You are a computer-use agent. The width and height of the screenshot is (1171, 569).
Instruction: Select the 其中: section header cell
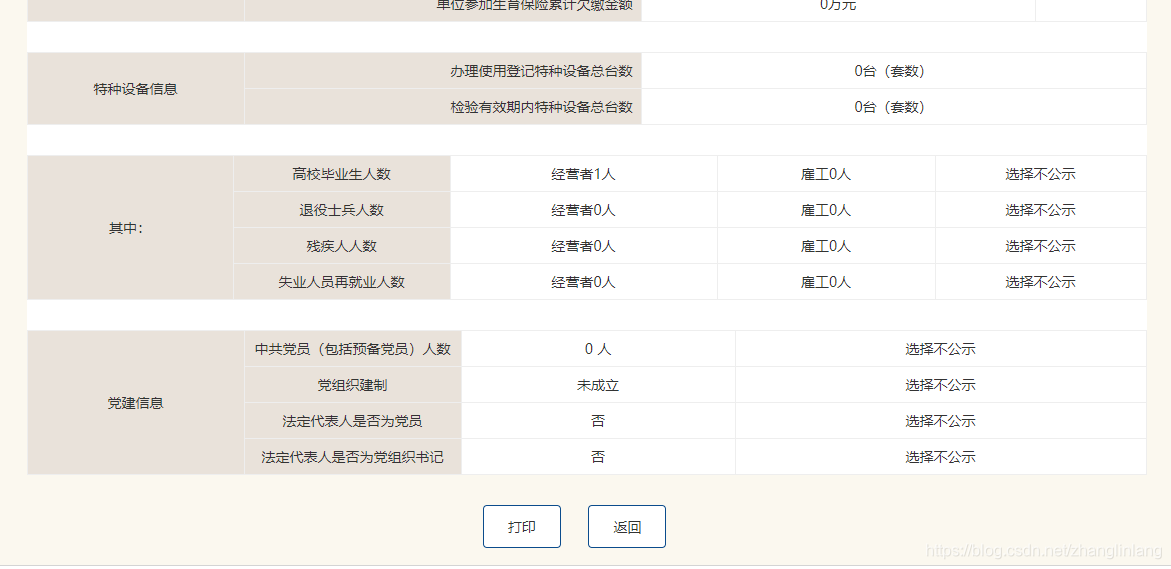point(130,228)
